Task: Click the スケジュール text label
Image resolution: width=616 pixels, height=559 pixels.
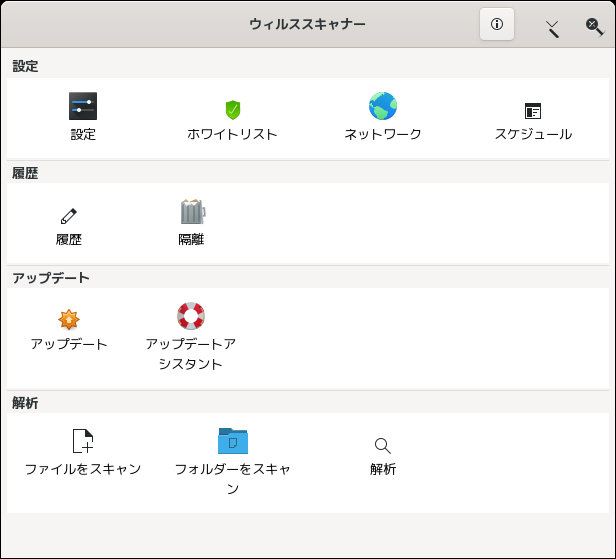Action: coord(533,134)
